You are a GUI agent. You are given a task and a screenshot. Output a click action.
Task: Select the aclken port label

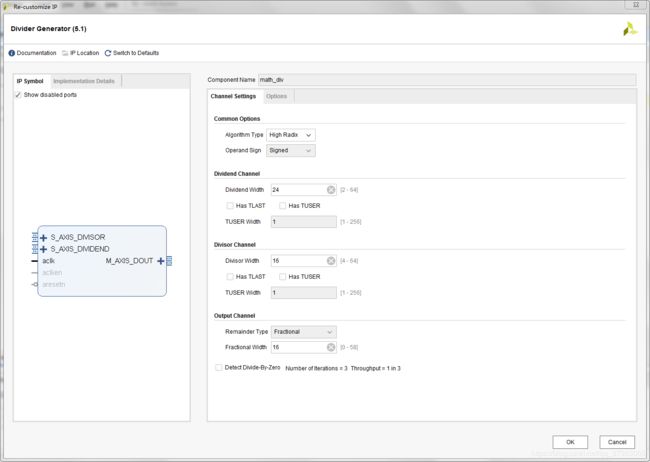pos(52,272)
